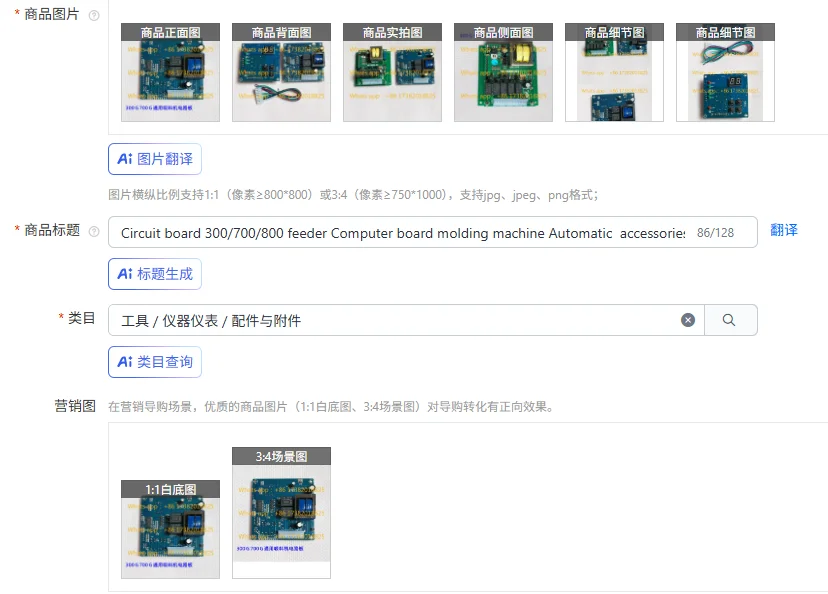This screenshot has width=828, height=594.
Task: Click the 86/128 character counter
Action: tap(715, 233)
